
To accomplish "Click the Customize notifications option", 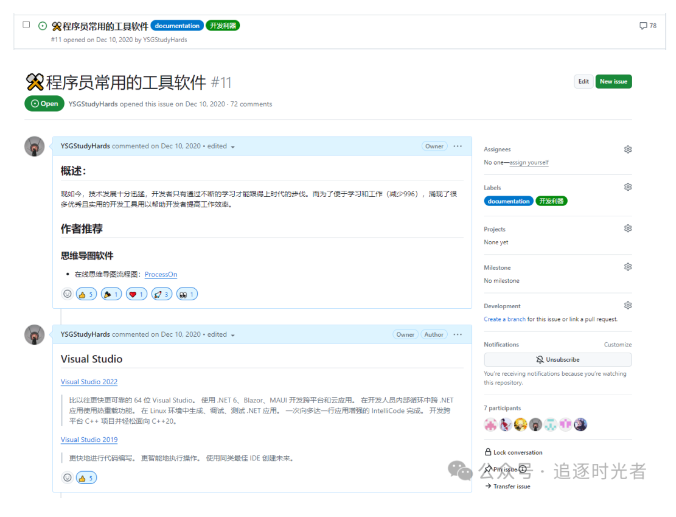I will 617,344.
